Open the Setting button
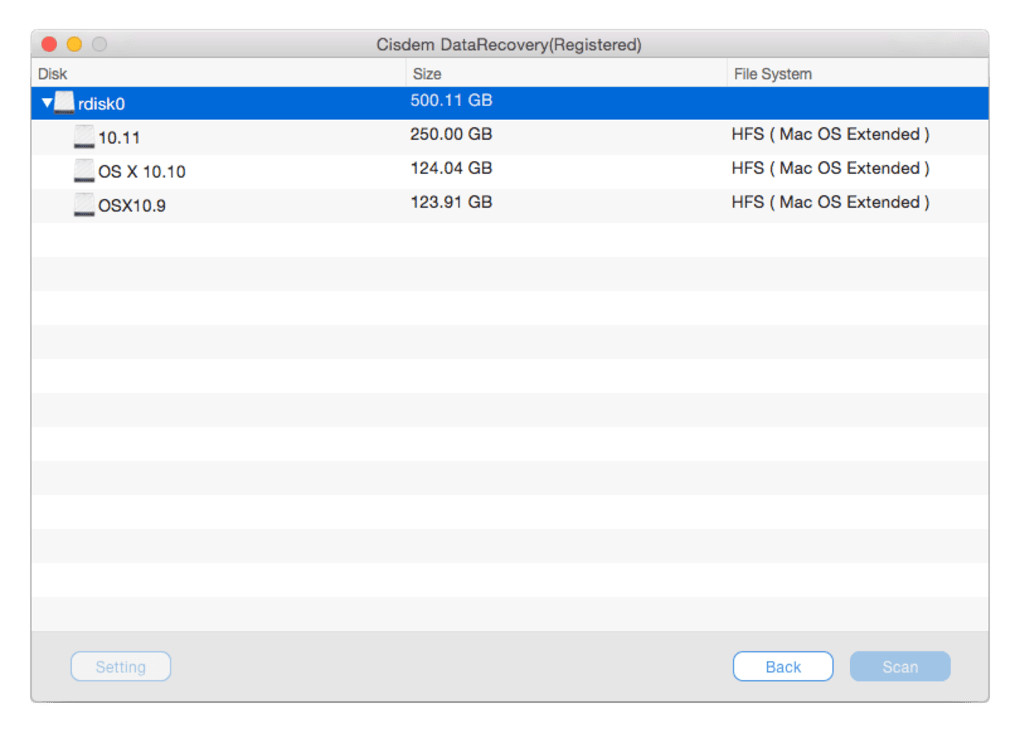 [x=121, y=667]
